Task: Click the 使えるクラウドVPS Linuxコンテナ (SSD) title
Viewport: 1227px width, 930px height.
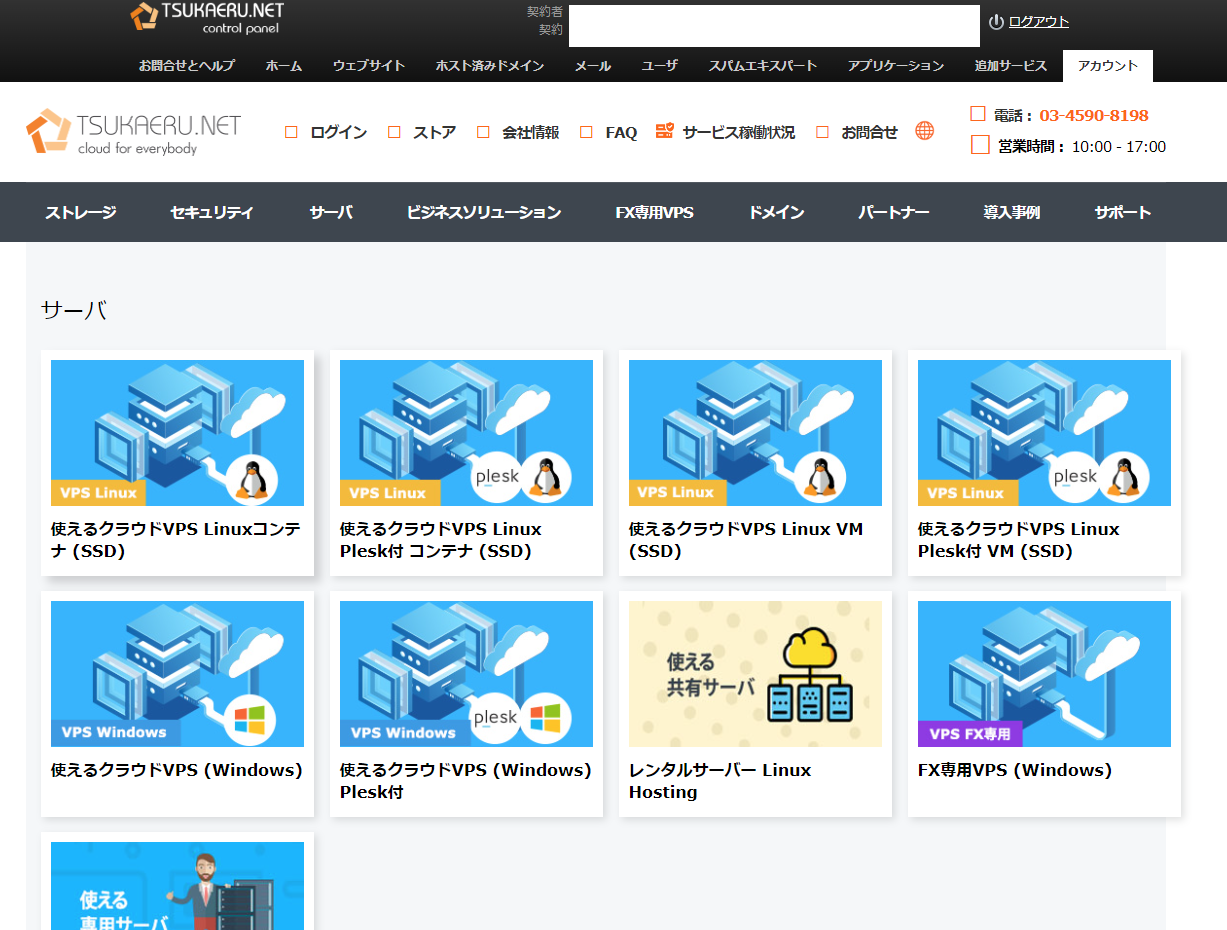Action: (176, 540)
